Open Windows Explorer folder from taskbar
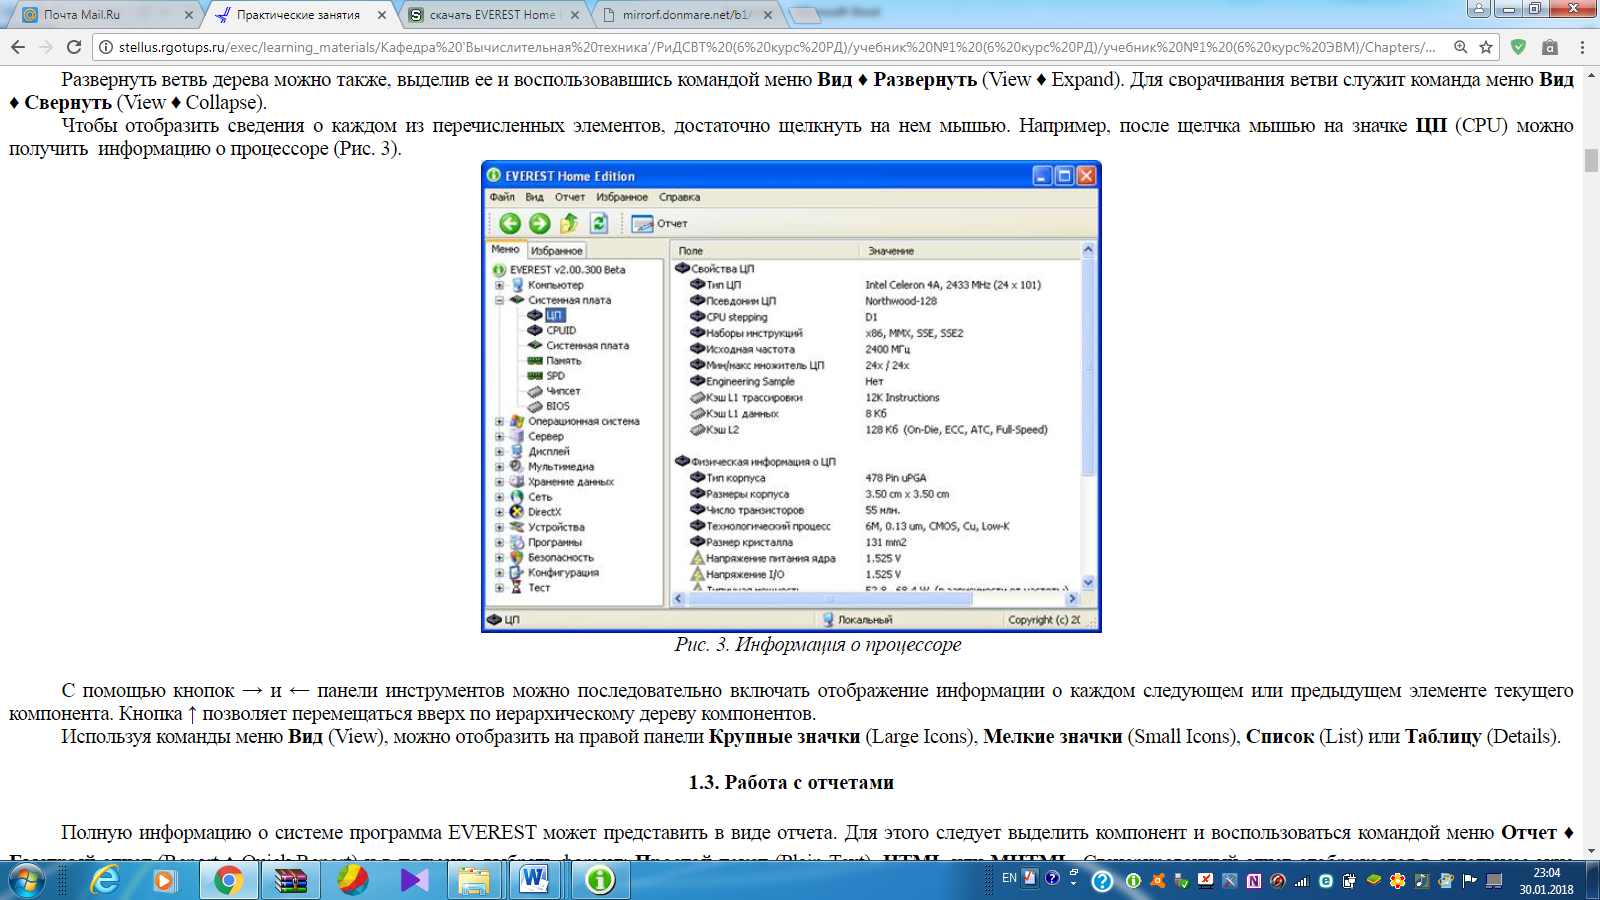Screen dimensions: 1600x900 tap(474, 880)
